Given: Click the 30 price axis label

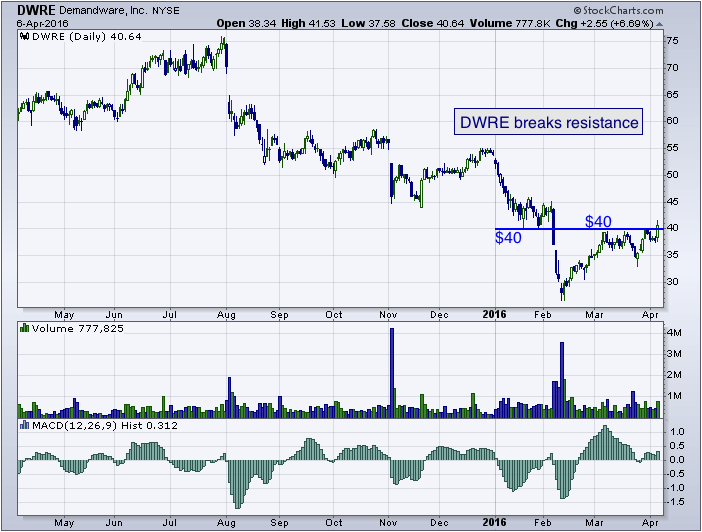Looking at the screenshot, I should pyautogui.click(x=672, y=282).
